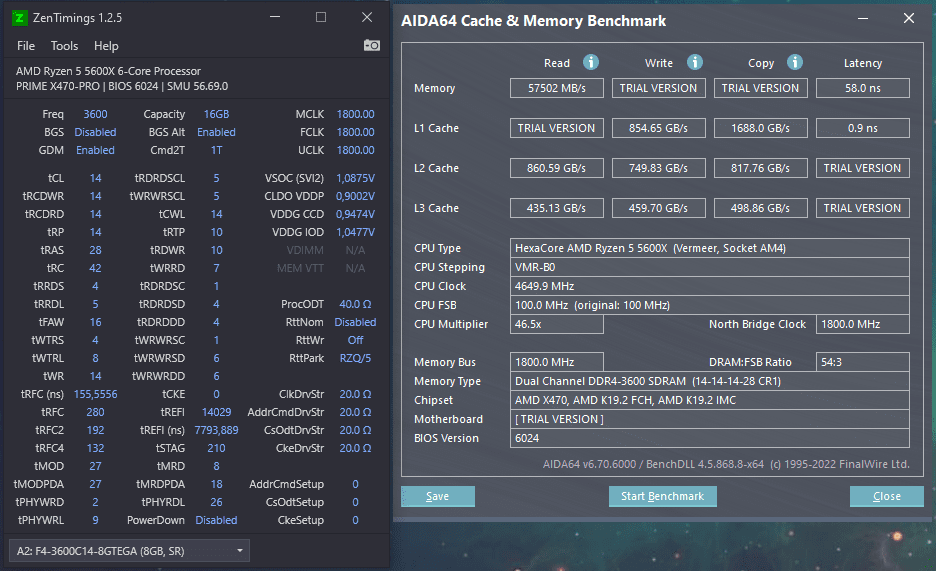Open the File menu in ZenTimings

tap(26, 46)
